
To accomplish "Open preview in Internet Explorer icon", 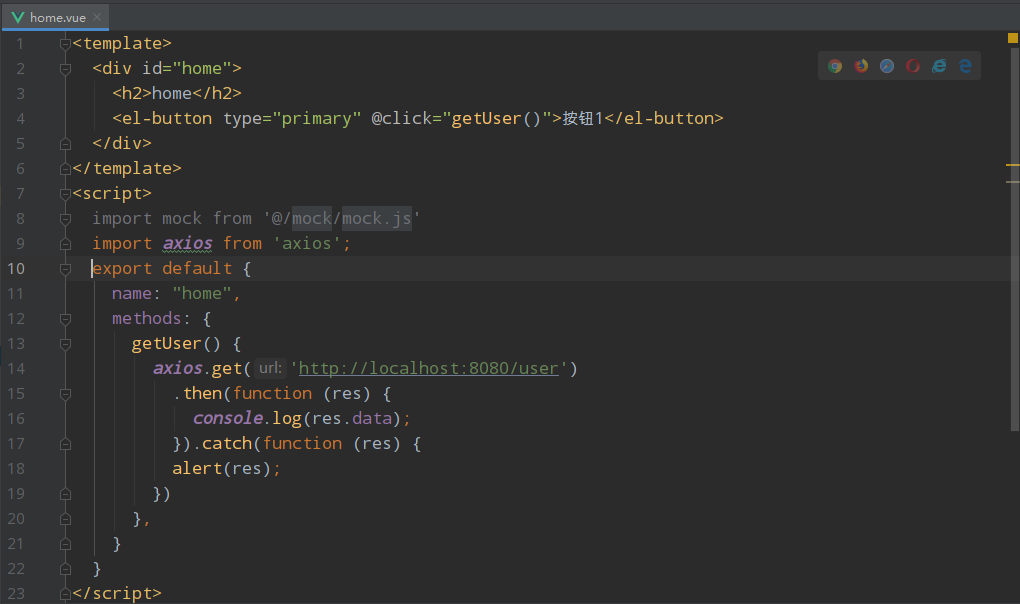I will click(x=939, y=66).
